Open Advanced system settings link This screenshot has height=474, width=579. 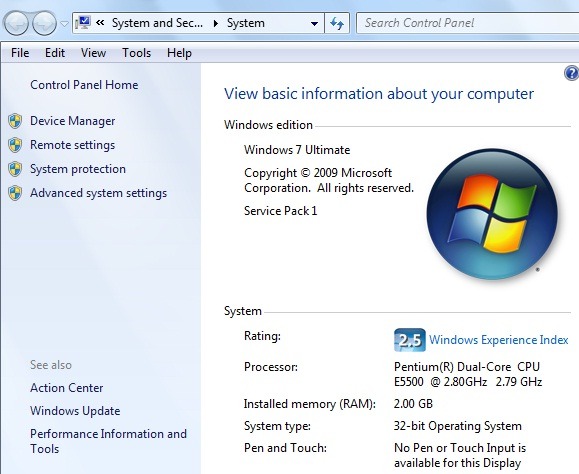98,193
